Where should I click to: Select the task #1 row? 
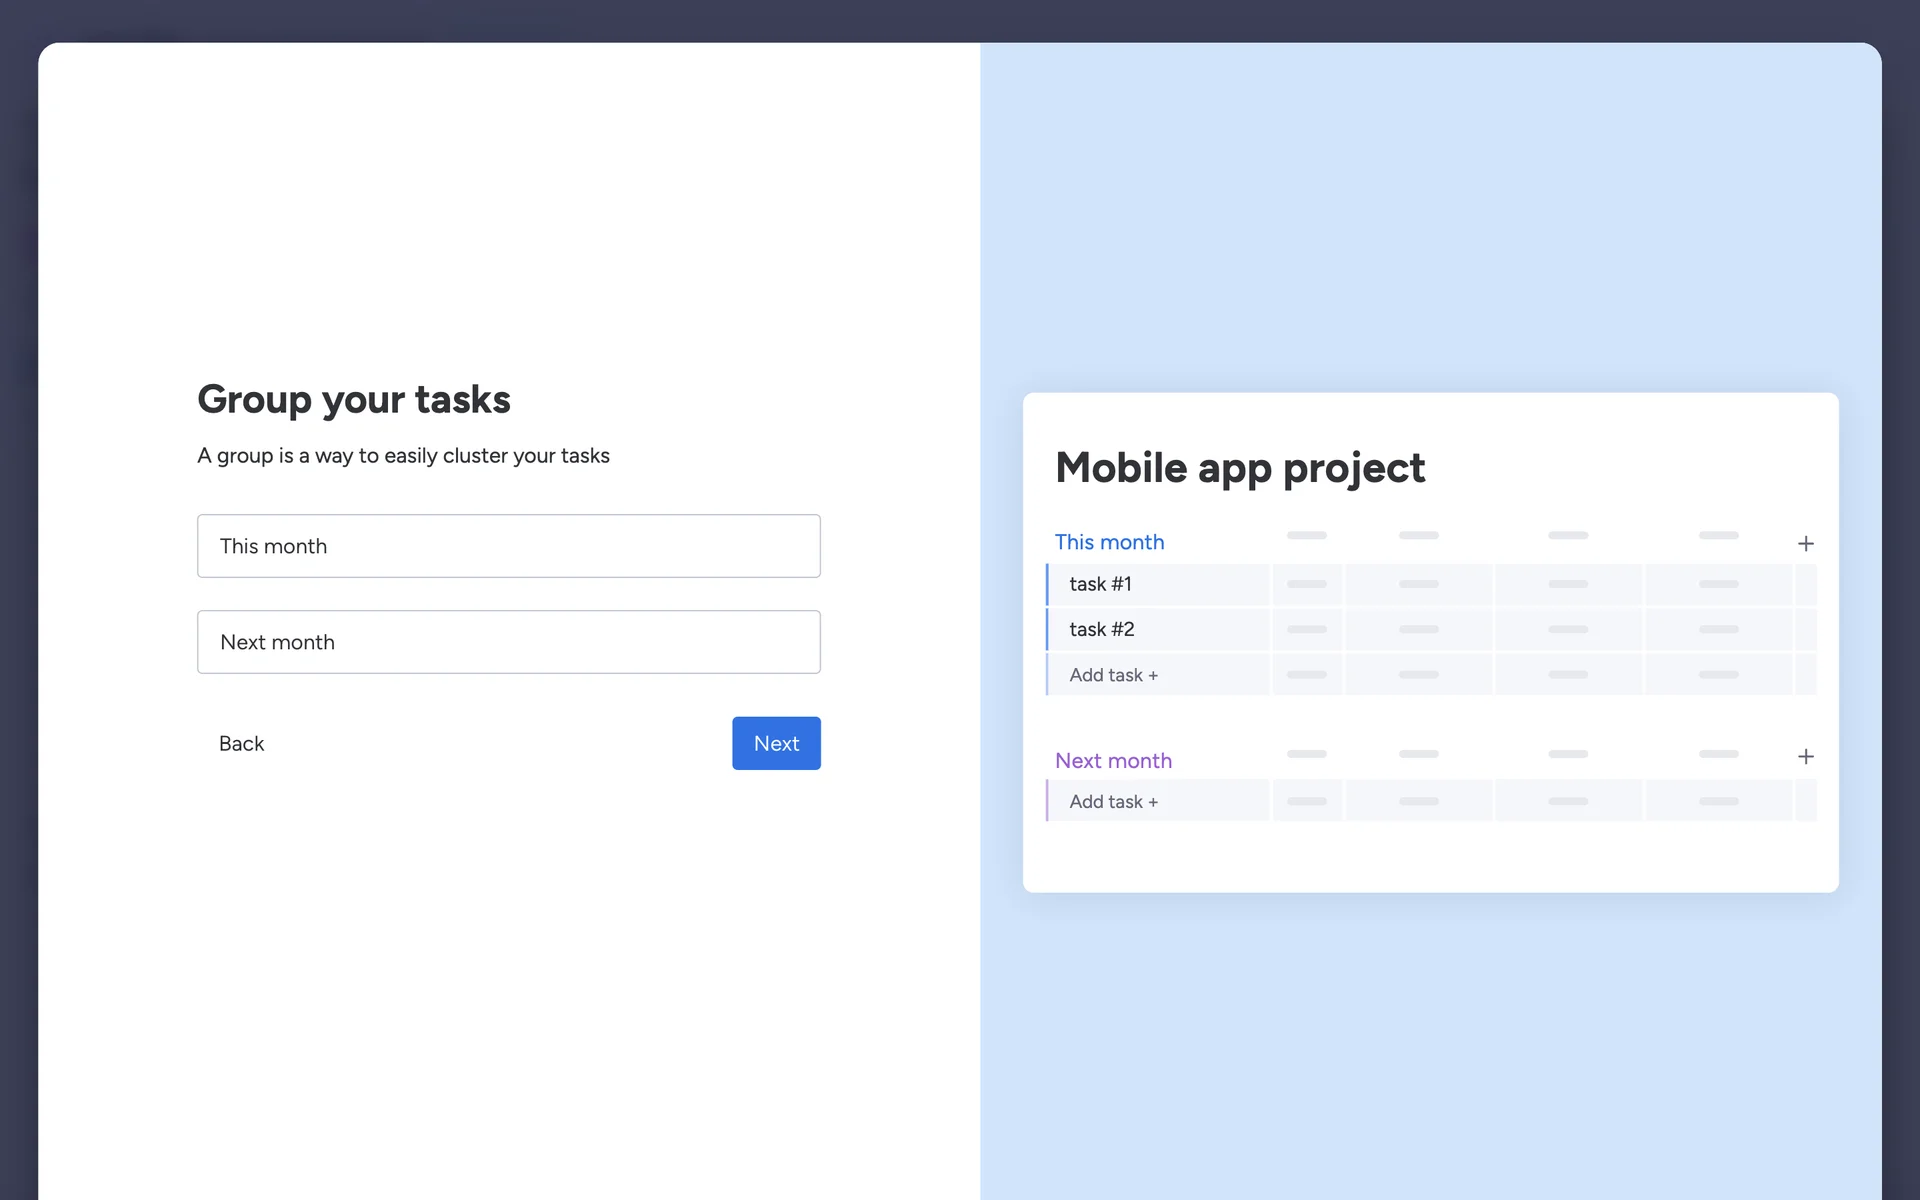(x=1100, y=584)
